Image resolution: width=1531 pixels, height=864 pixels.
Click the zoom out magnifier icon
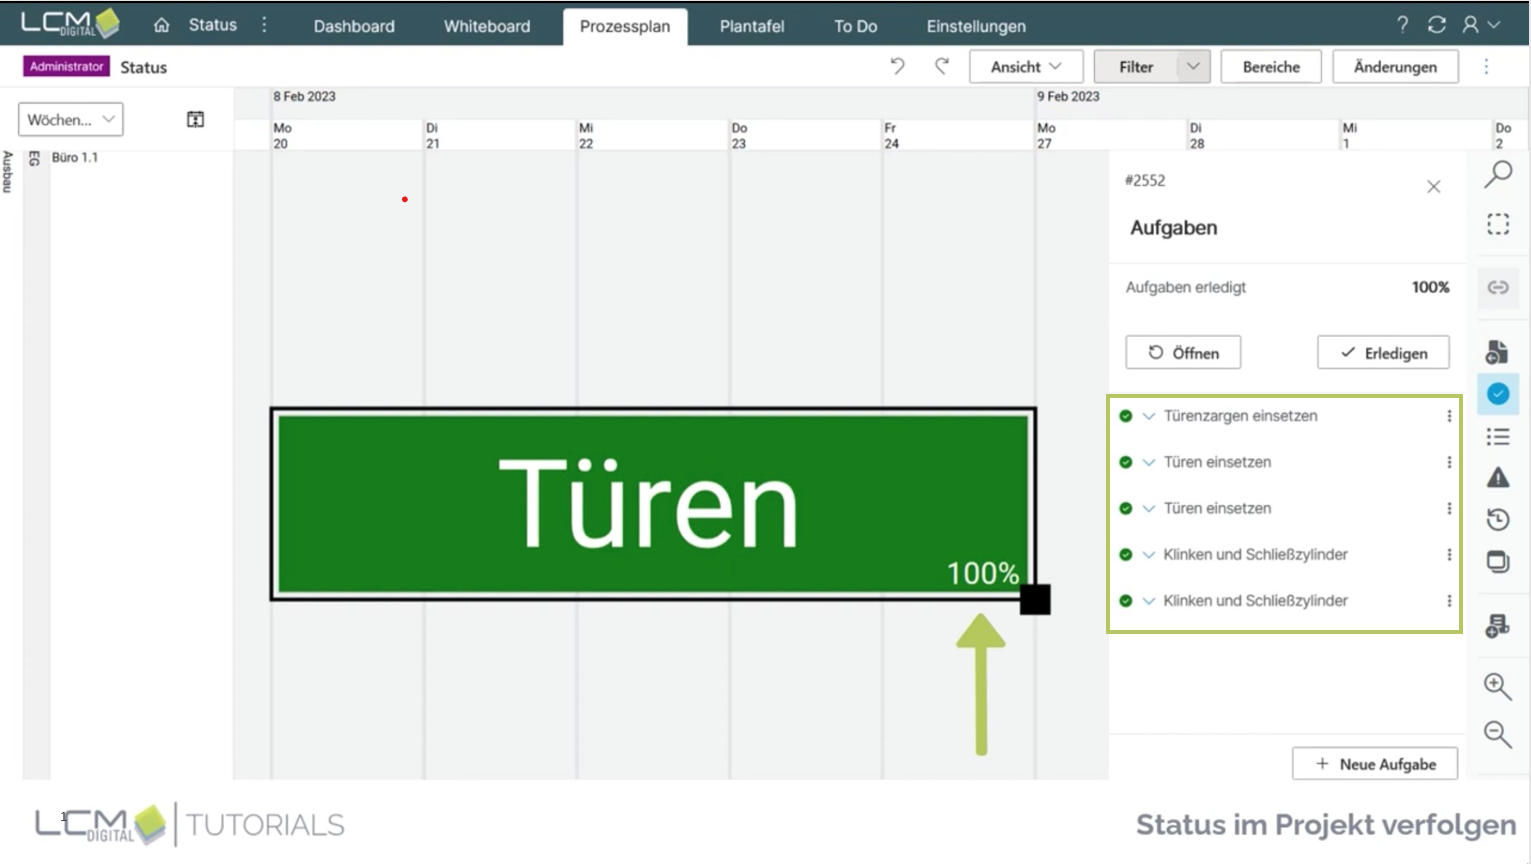(1497, 734)
